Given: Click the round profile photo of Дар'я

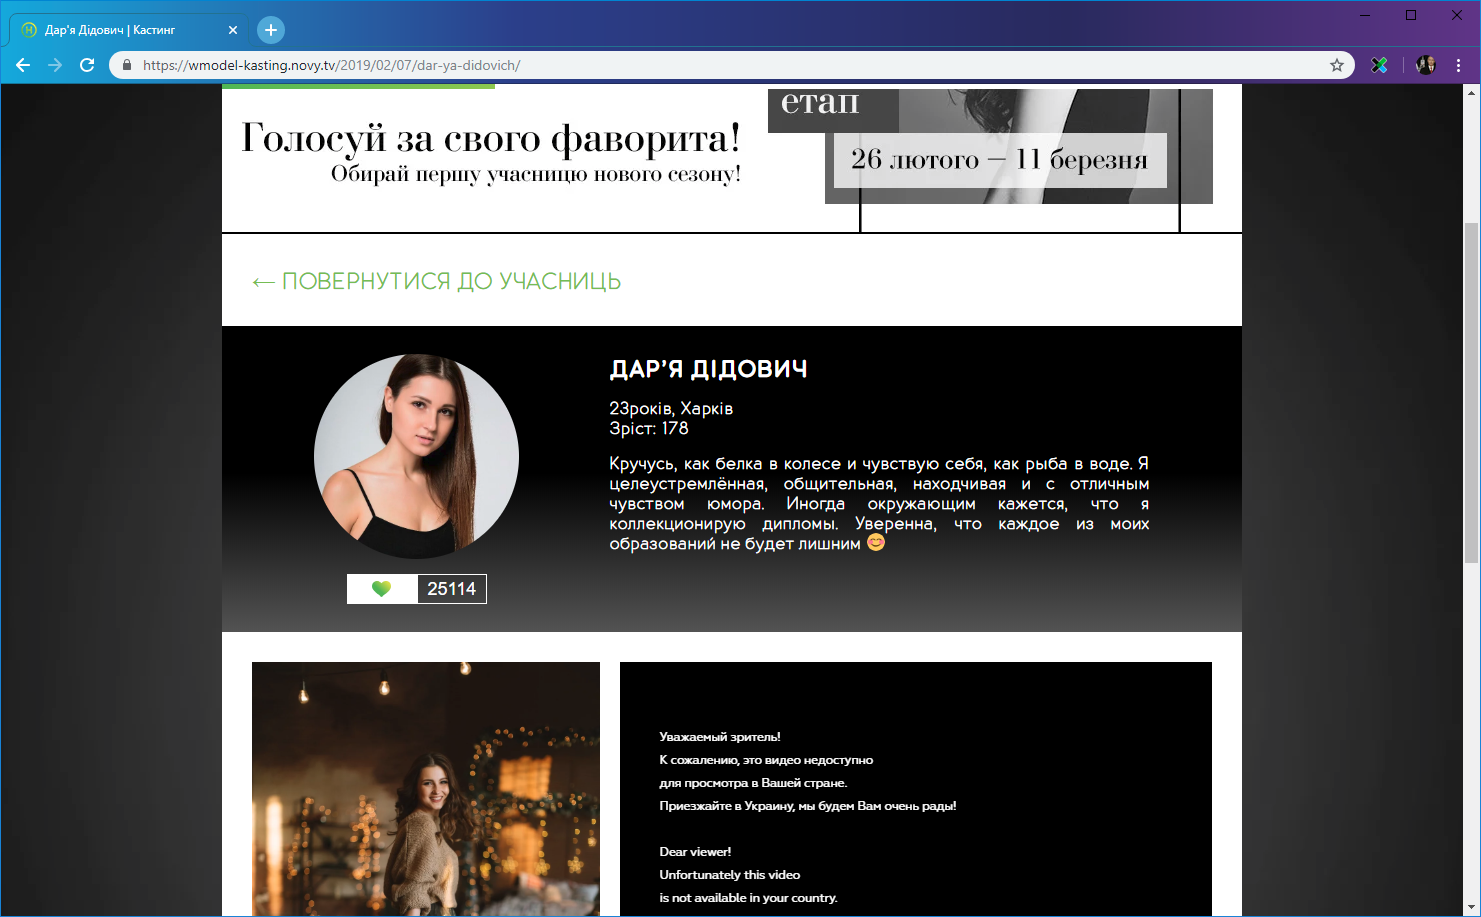Looking at the screenshot, I should (x=416, y=456).
